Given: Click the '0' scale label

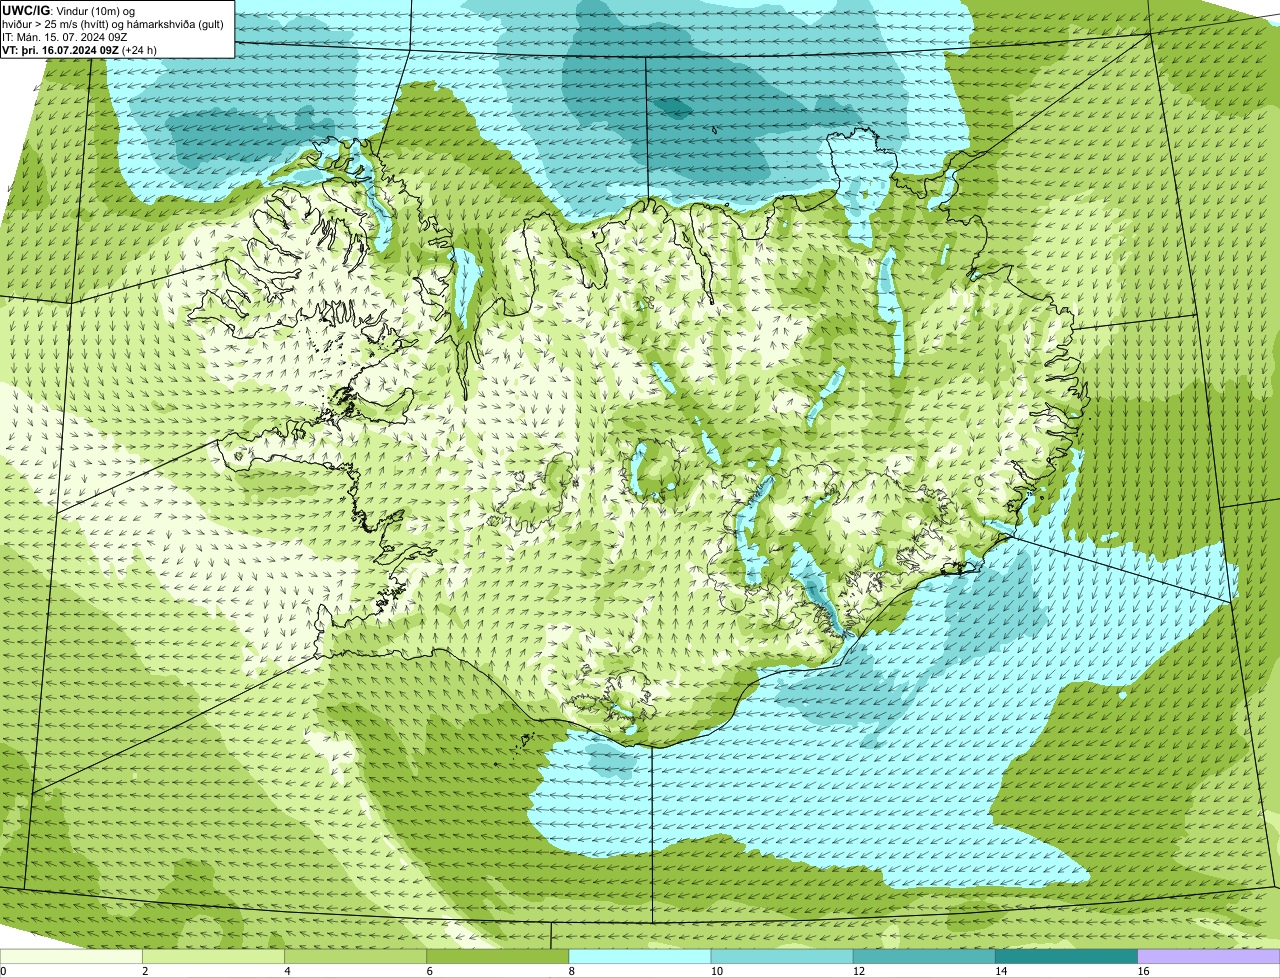Looking at the screenshot, I should 3,972.
